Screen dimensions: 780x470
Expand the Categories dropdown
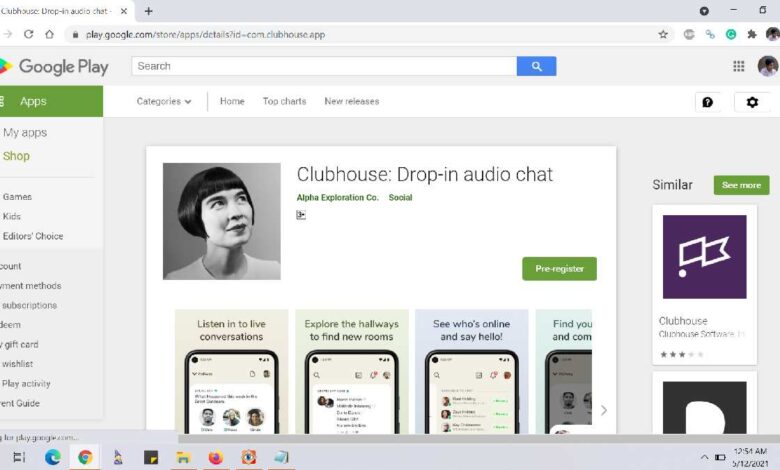pos(164,101)
